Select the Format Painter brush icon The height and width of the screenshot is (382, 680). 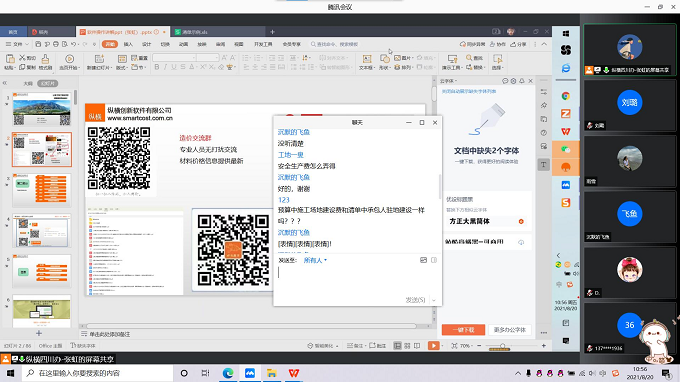45,59
